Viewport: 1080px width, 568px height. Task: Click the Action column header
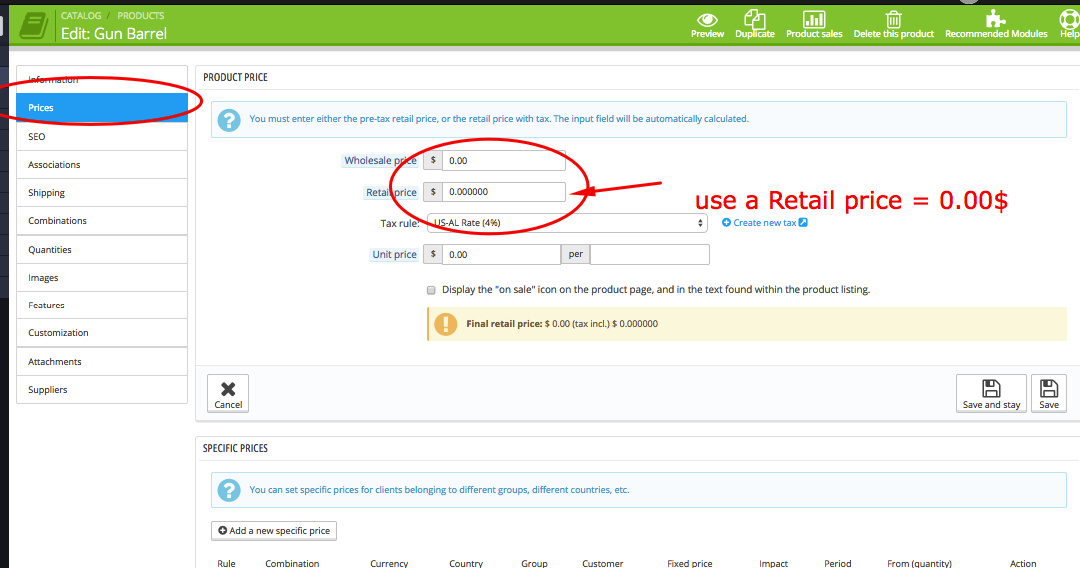click(x=1023, y=563)
